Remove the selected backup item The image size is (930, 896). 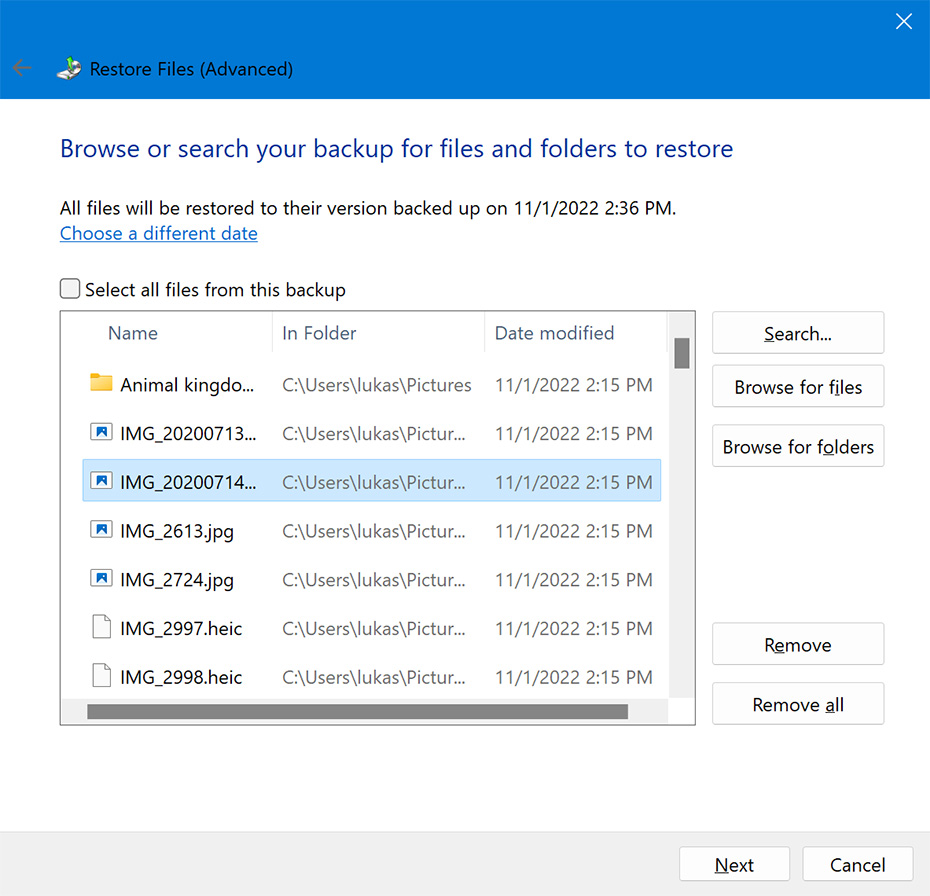point(797,644)
